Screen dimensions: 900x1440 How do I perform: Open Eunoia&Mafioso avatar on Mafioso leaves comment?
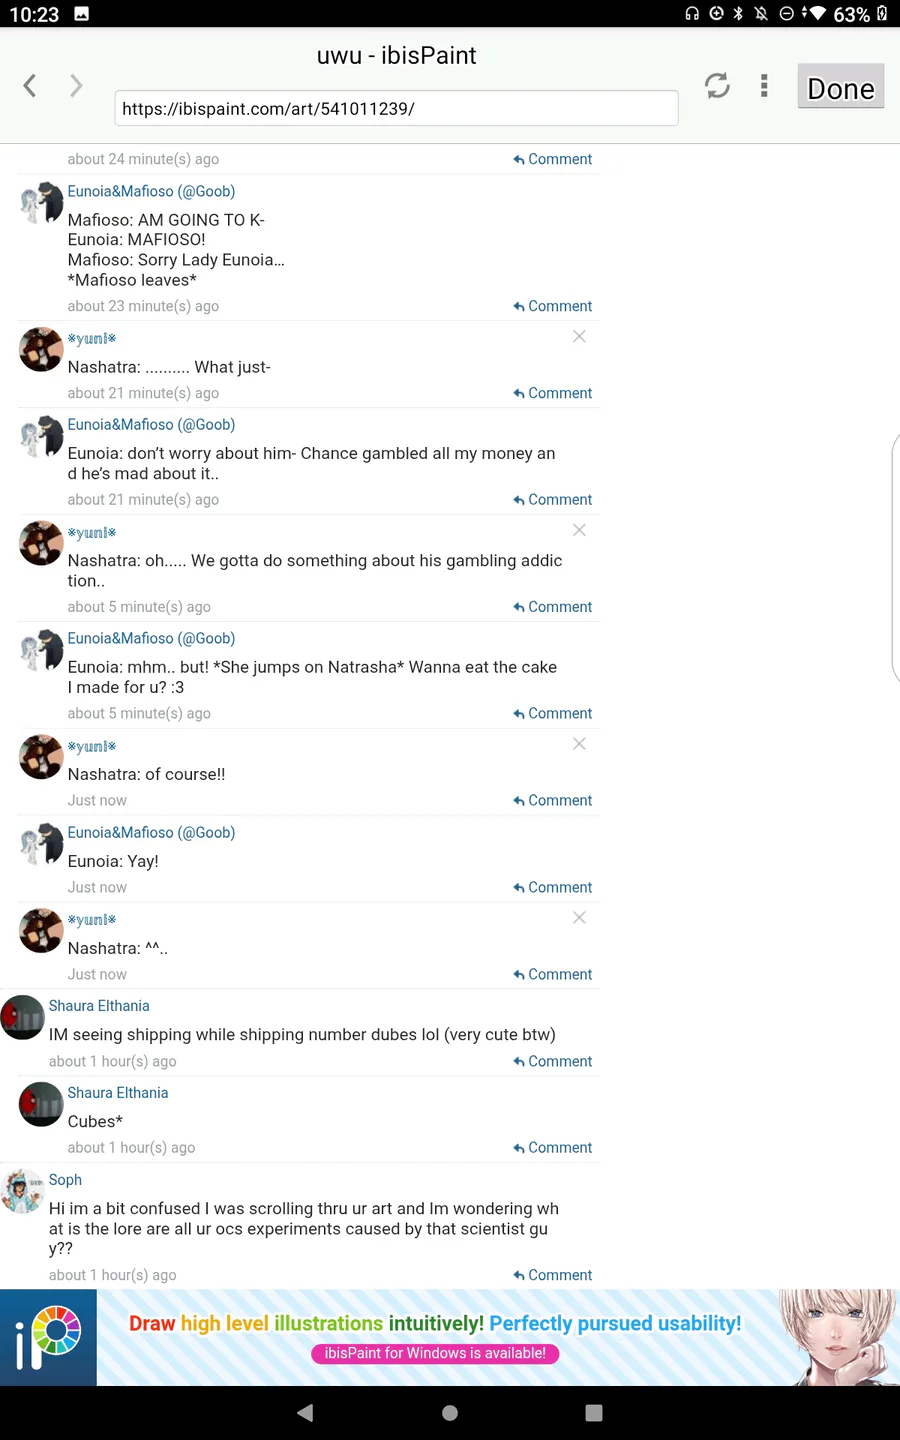coord(42,204)
